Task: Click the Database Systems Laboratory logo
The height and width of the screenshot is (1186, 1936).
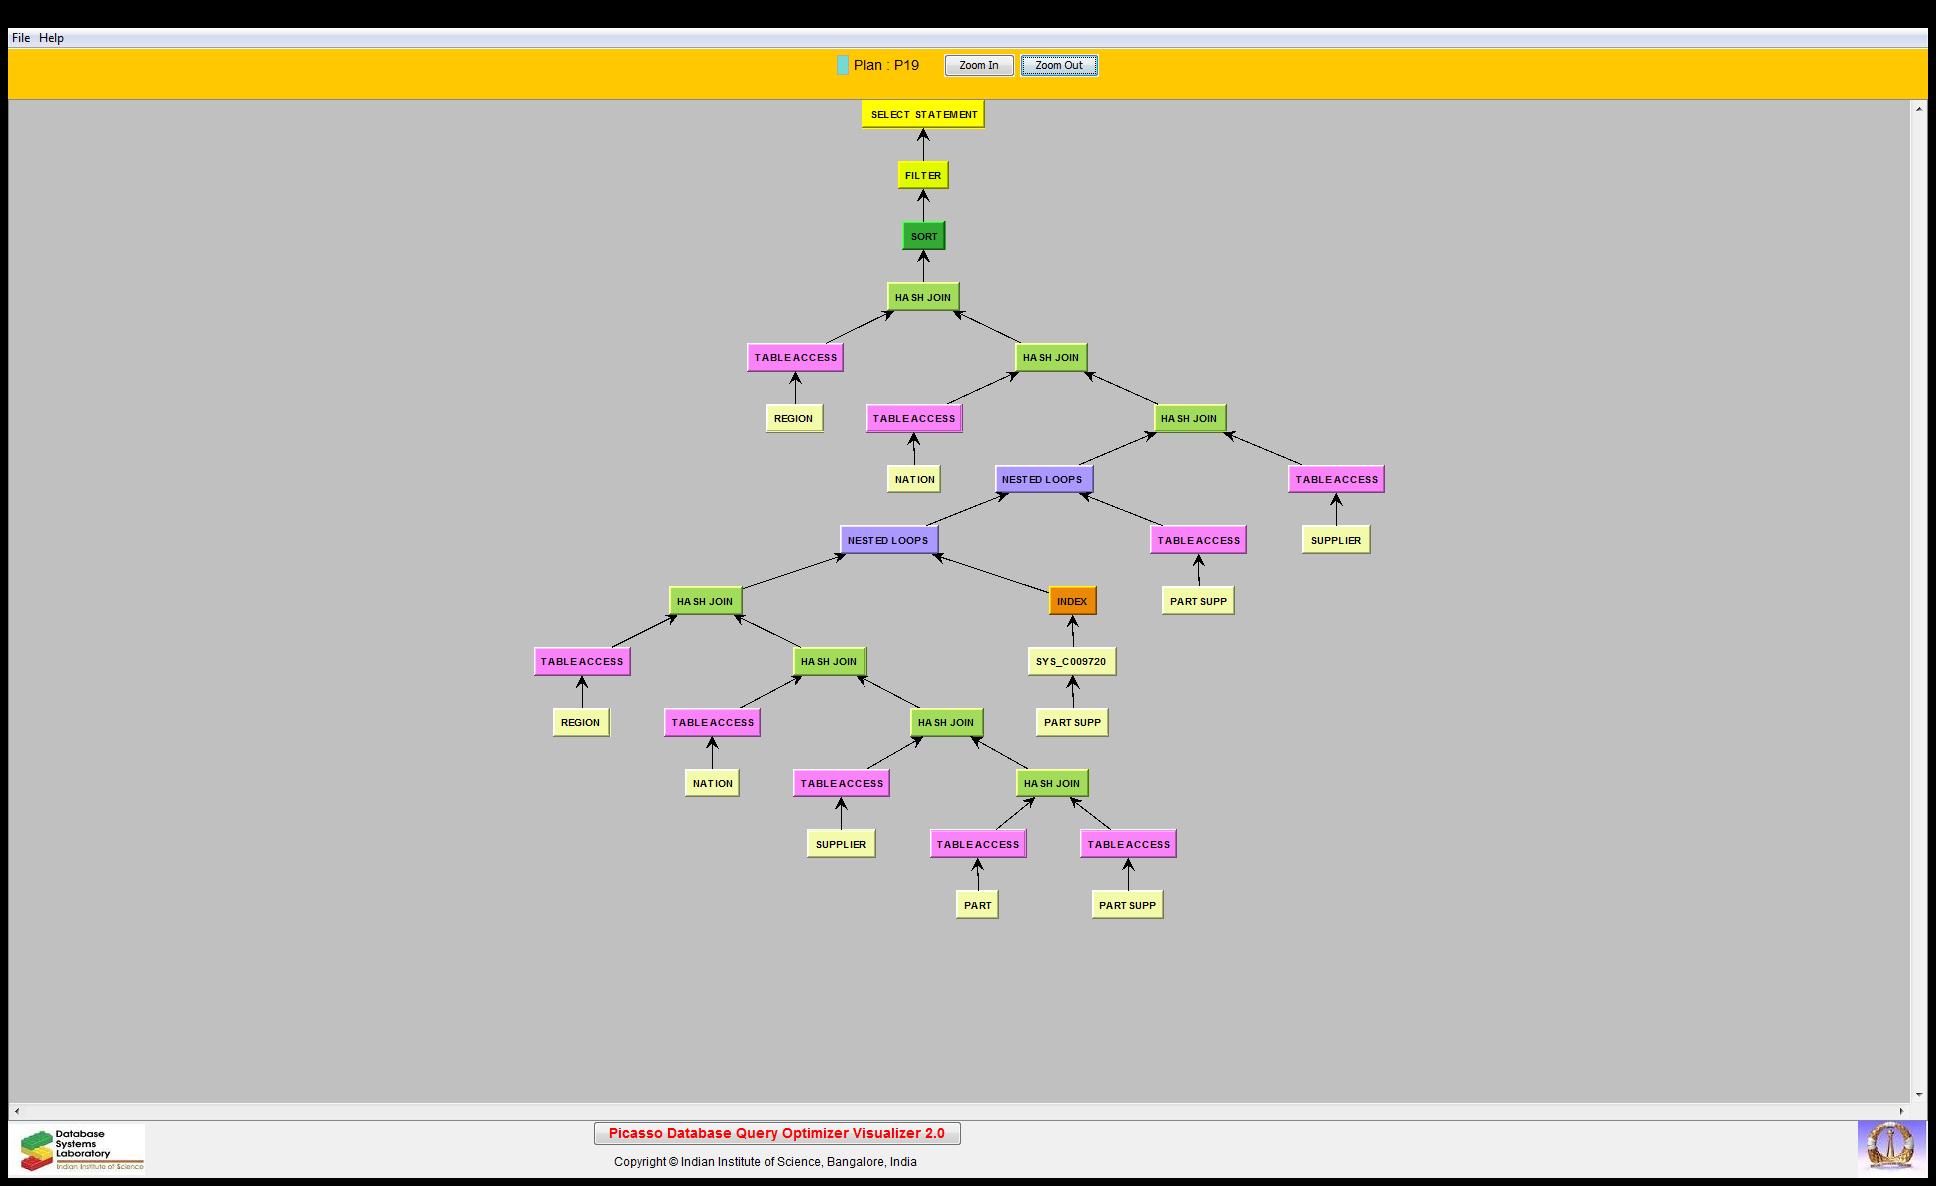Action: [x=82, y=1149]
